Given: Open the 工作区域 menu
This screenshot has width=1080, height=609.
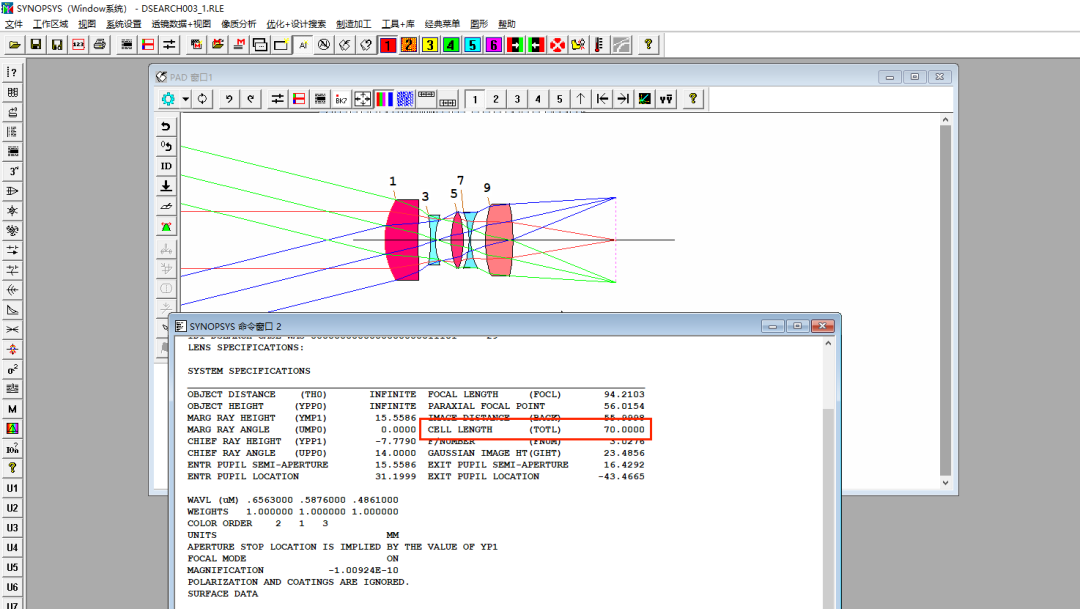Looking at the screenshot, I should (51, 24).
